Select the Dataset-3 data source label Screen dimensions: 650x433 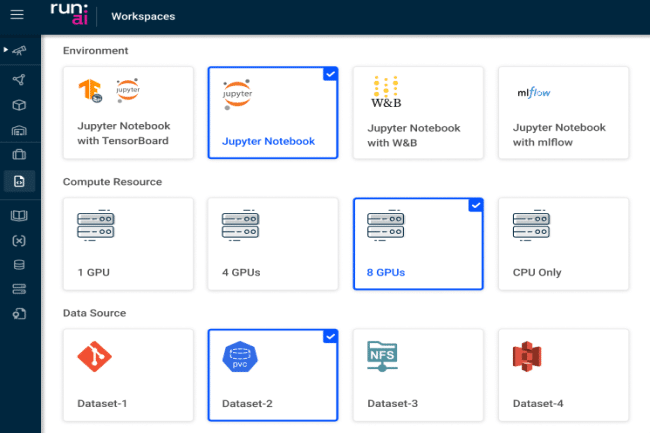[393, 403]
